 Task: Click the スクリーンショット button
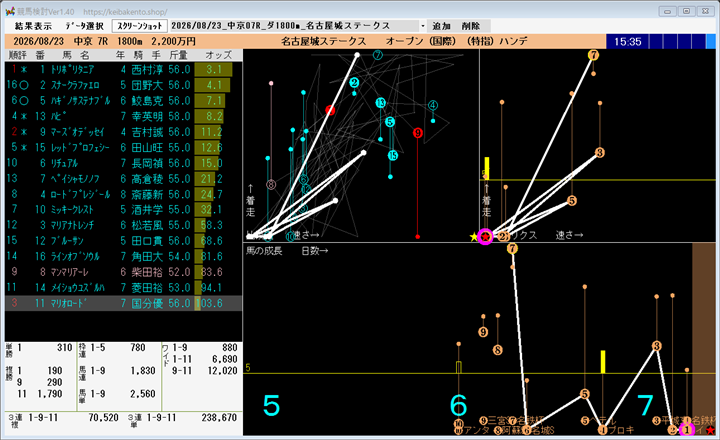[x=139, y=26]
